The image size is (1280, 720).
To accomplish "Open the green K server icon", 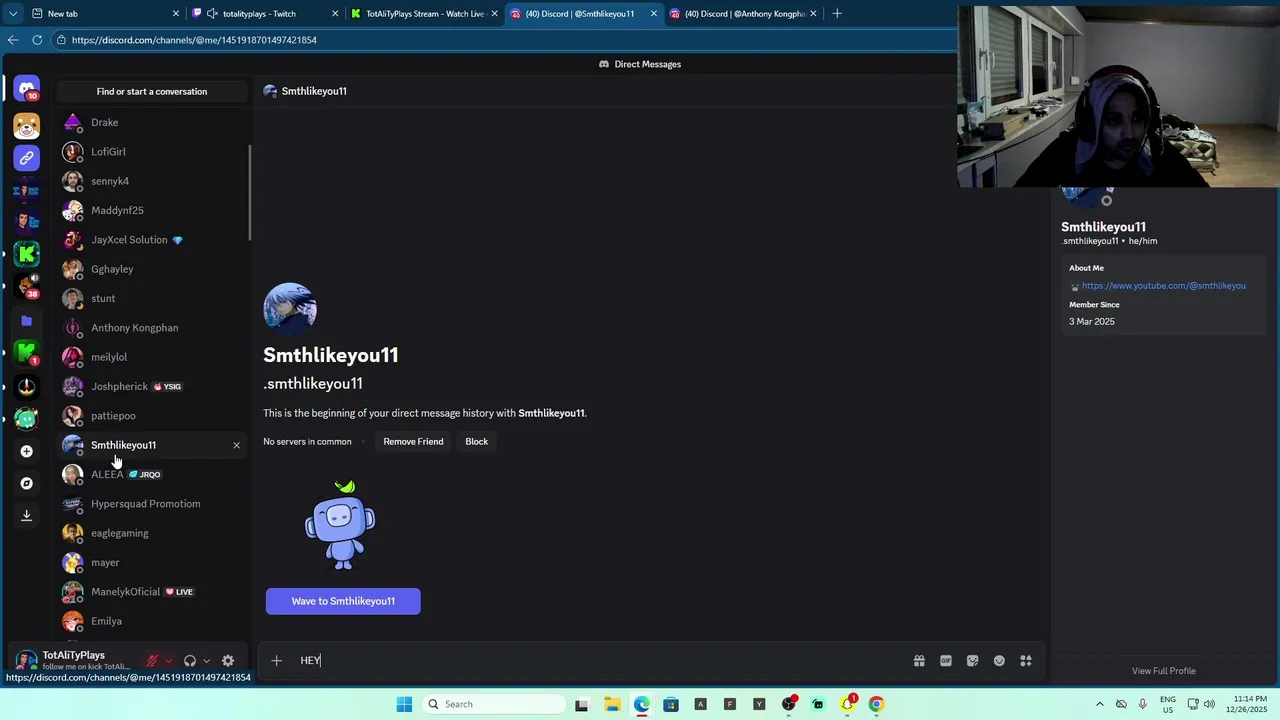I will (x=27, y=254).
